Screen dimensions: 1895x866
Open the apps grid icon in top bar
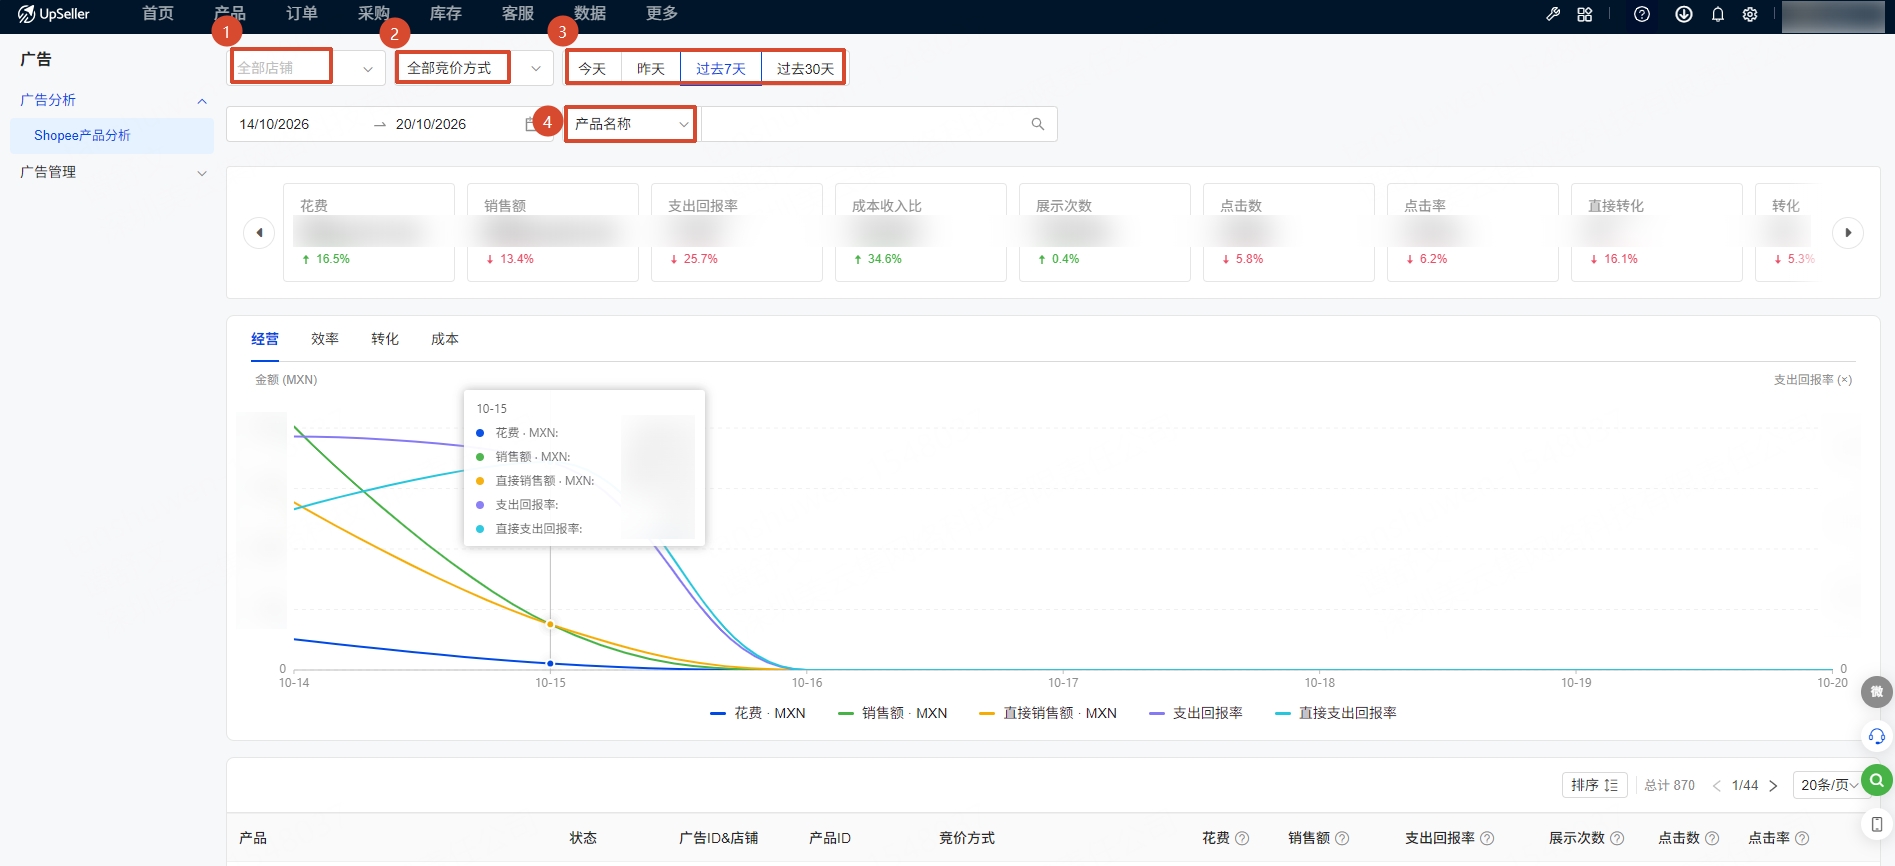tap(1585, 14)
